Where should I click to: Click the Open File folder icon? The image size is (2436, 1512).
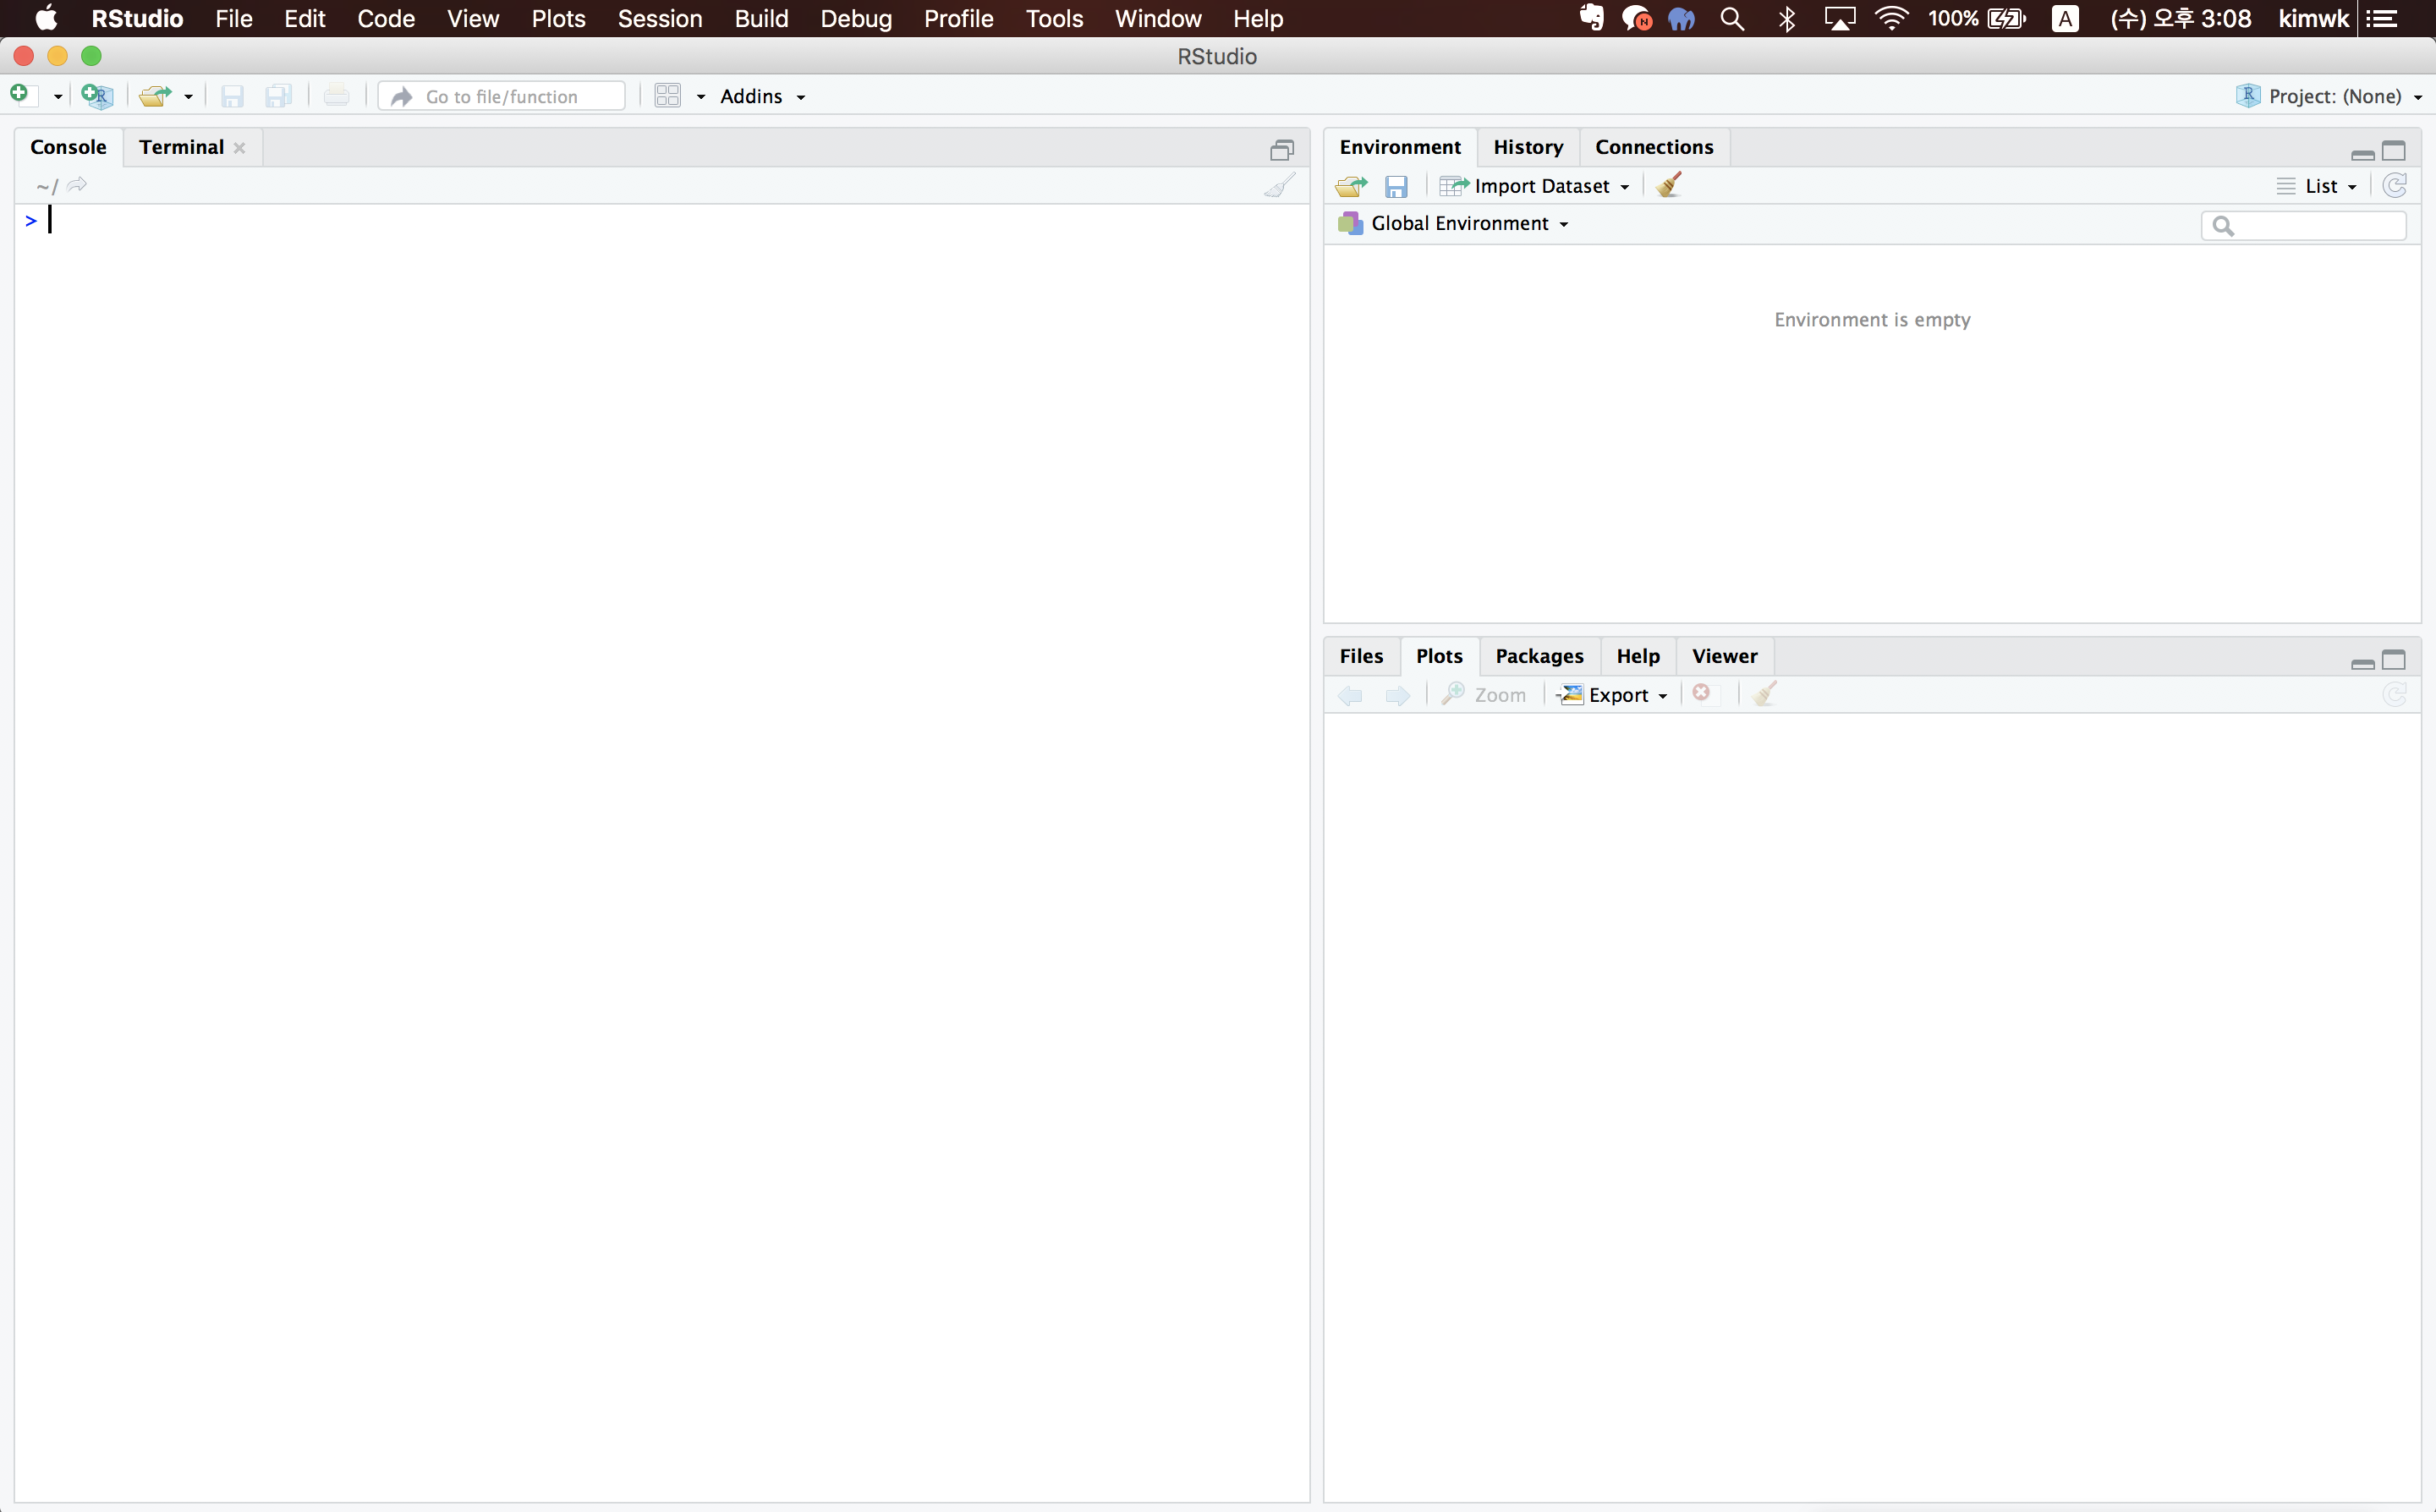pyautogui.click(x=154, y=96)
